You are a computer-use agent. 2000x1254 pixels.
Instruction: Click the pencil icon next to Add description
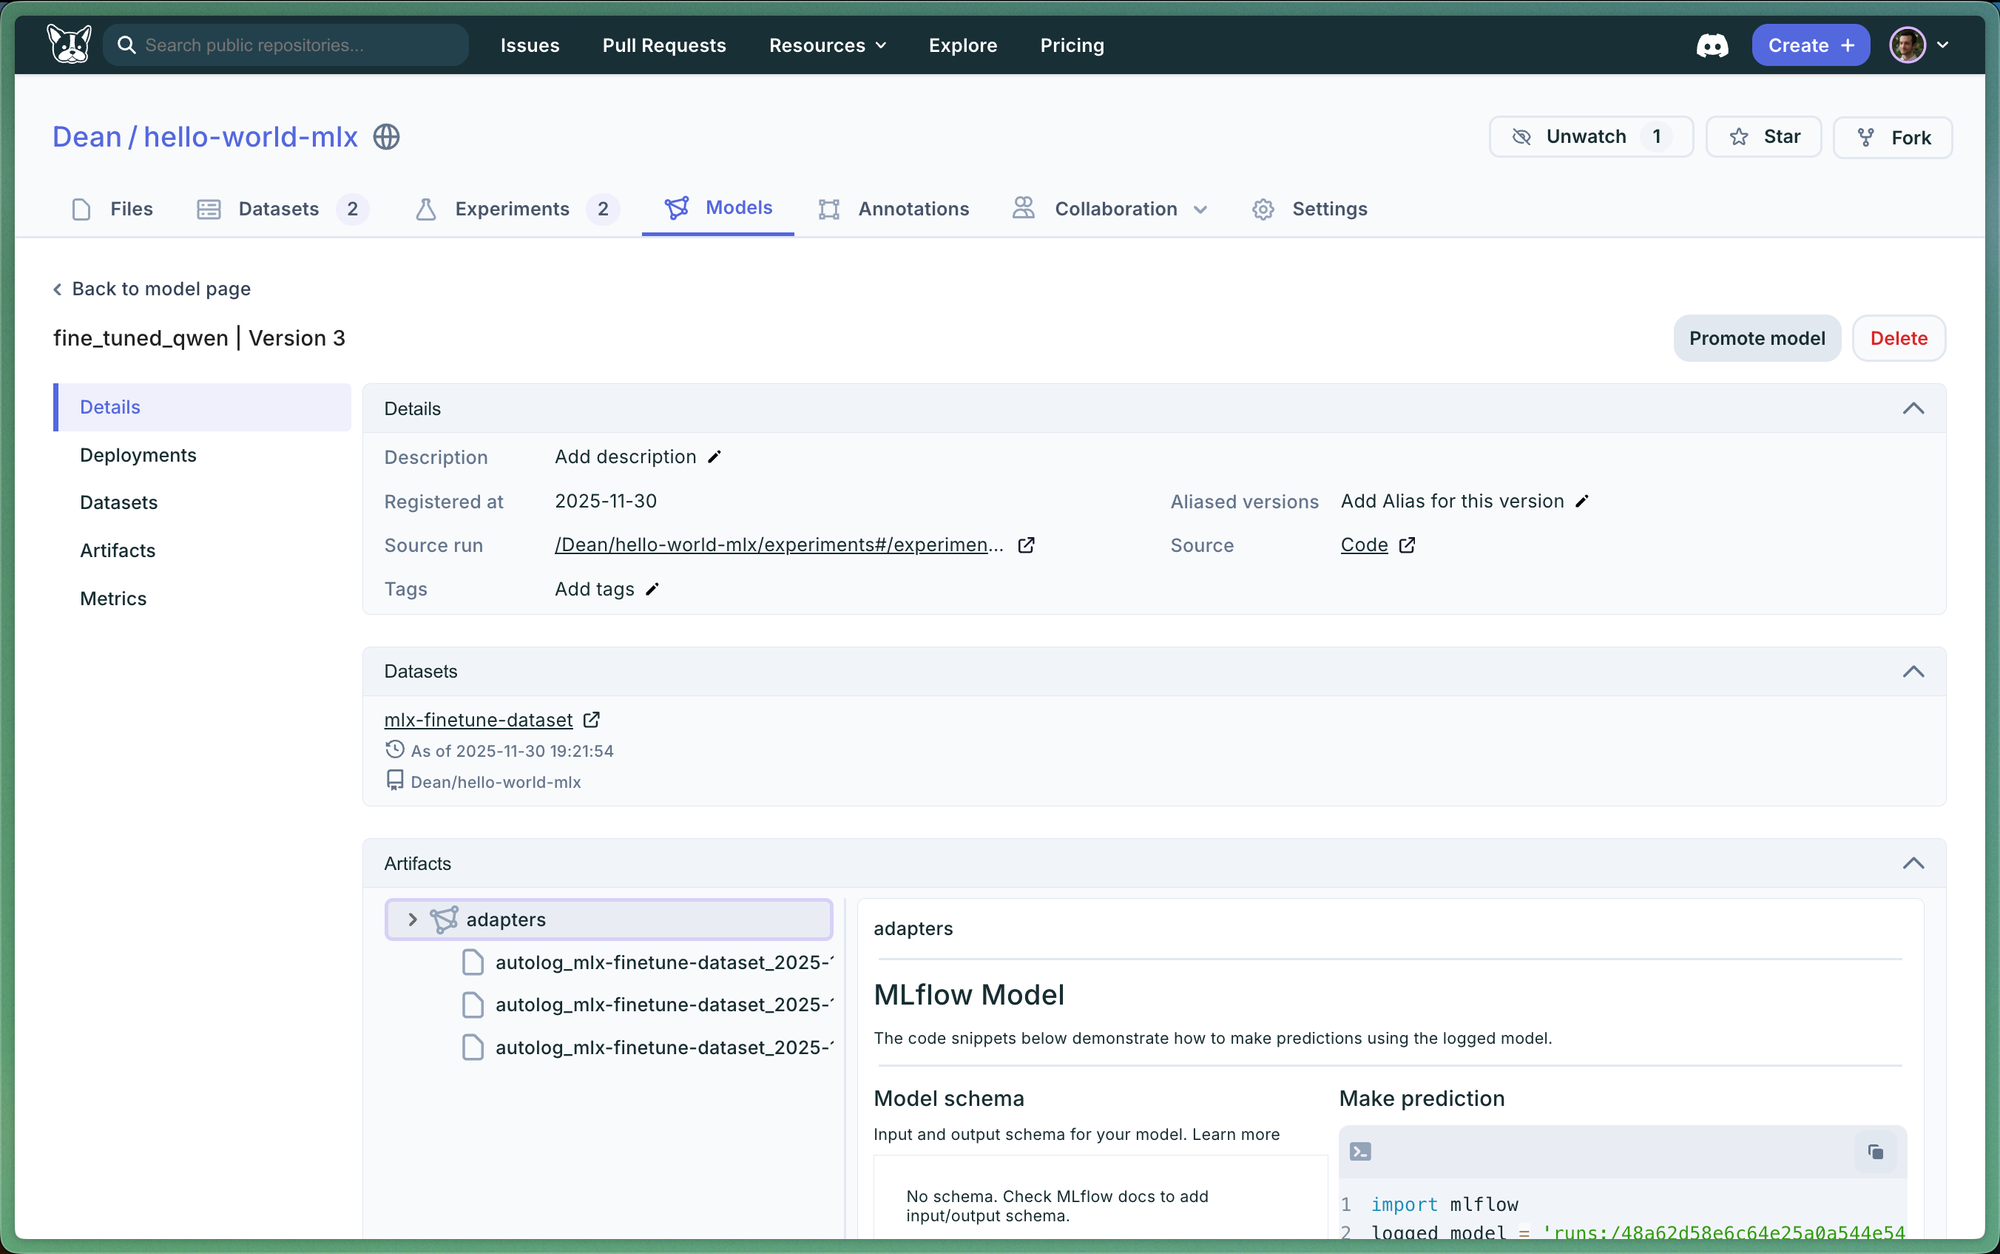click(x=714, y=457)
